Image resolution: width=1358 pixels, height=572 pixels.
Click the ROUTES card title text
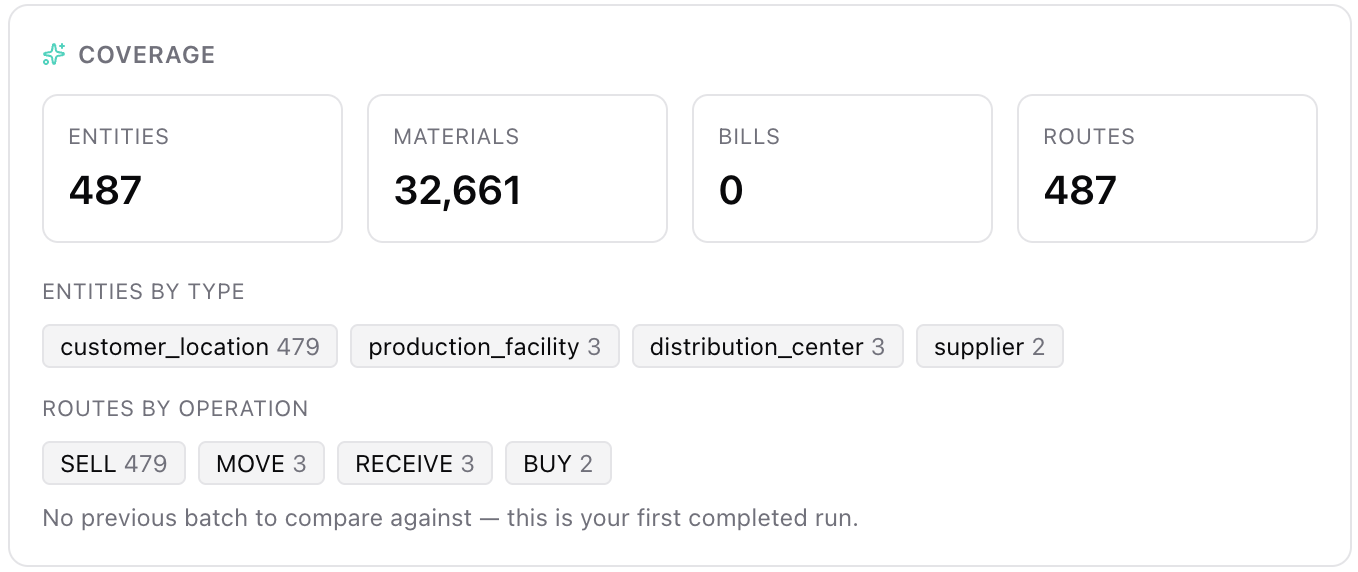pos(1089,137)
